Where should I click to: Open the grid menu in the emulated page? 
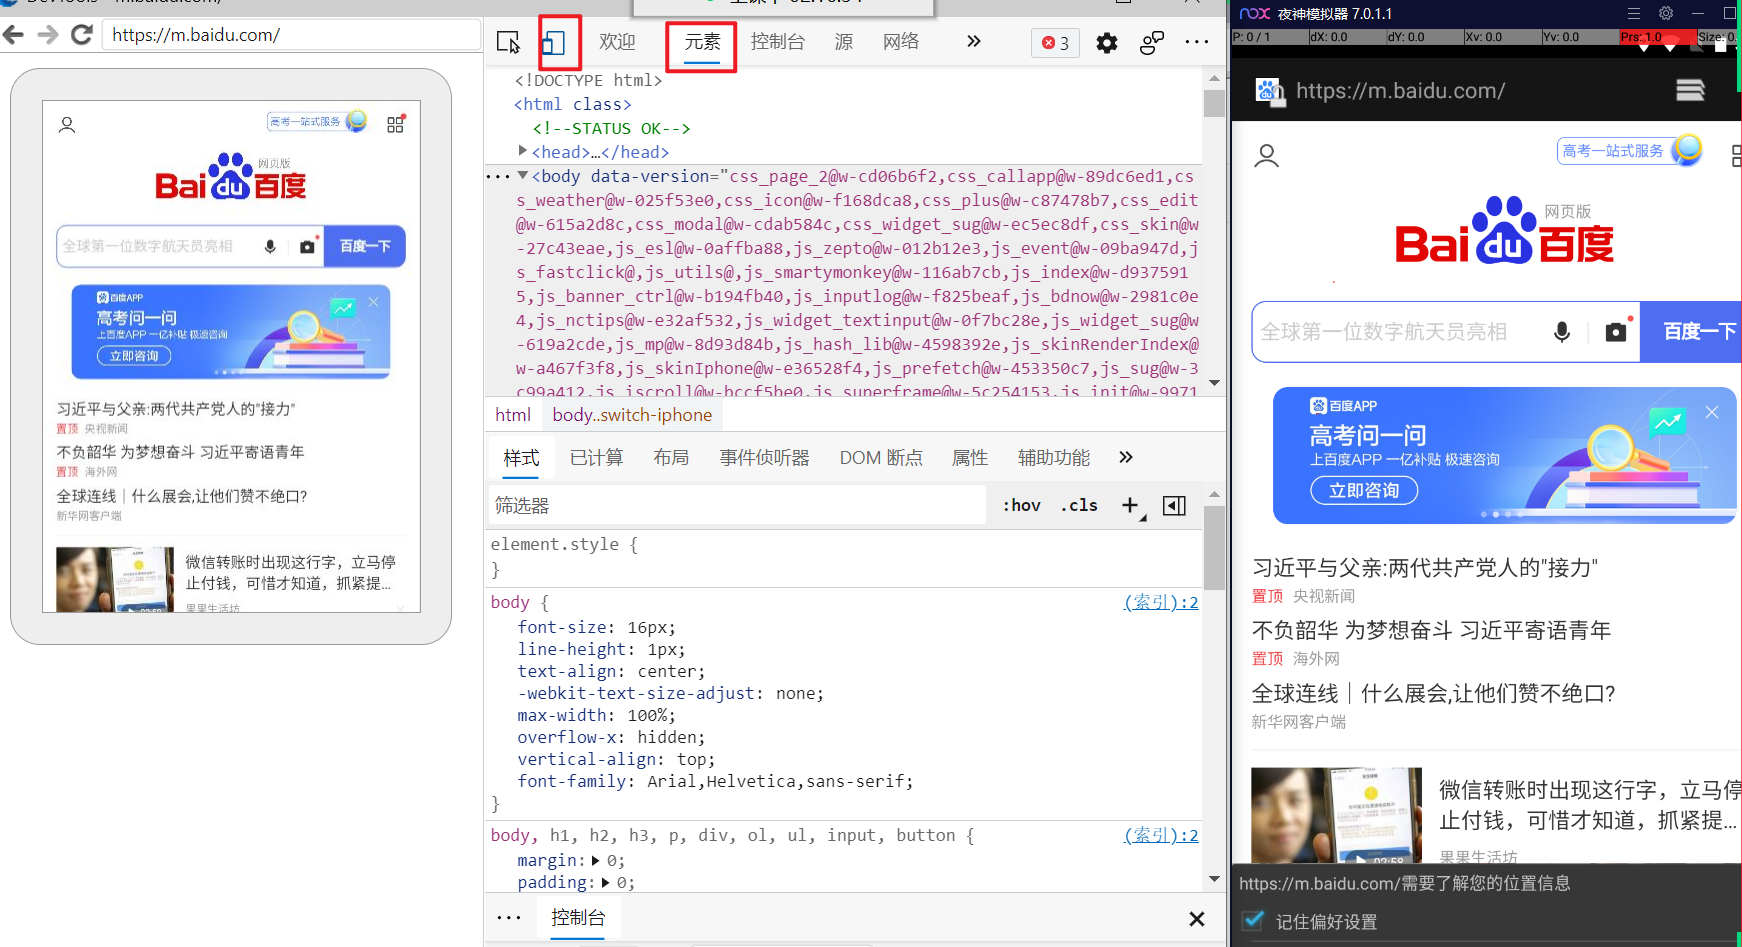tap(396, 123)
